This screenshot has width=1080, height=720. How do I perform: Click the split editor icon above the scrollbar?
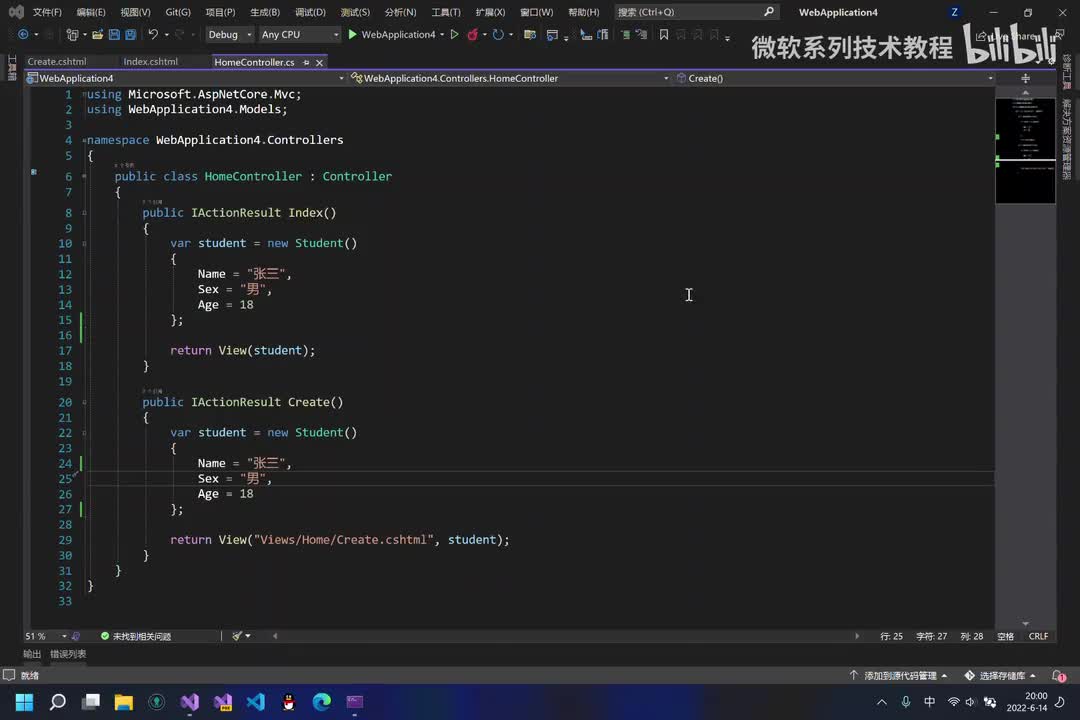[x=1026, y=79]
